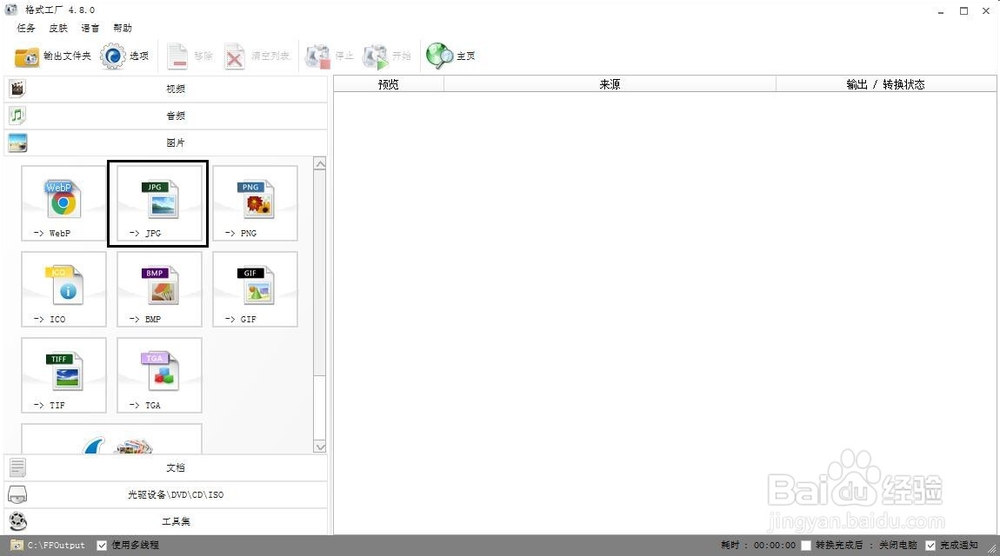Click the Picosmos tile below TIF

(x=112, y=439)
